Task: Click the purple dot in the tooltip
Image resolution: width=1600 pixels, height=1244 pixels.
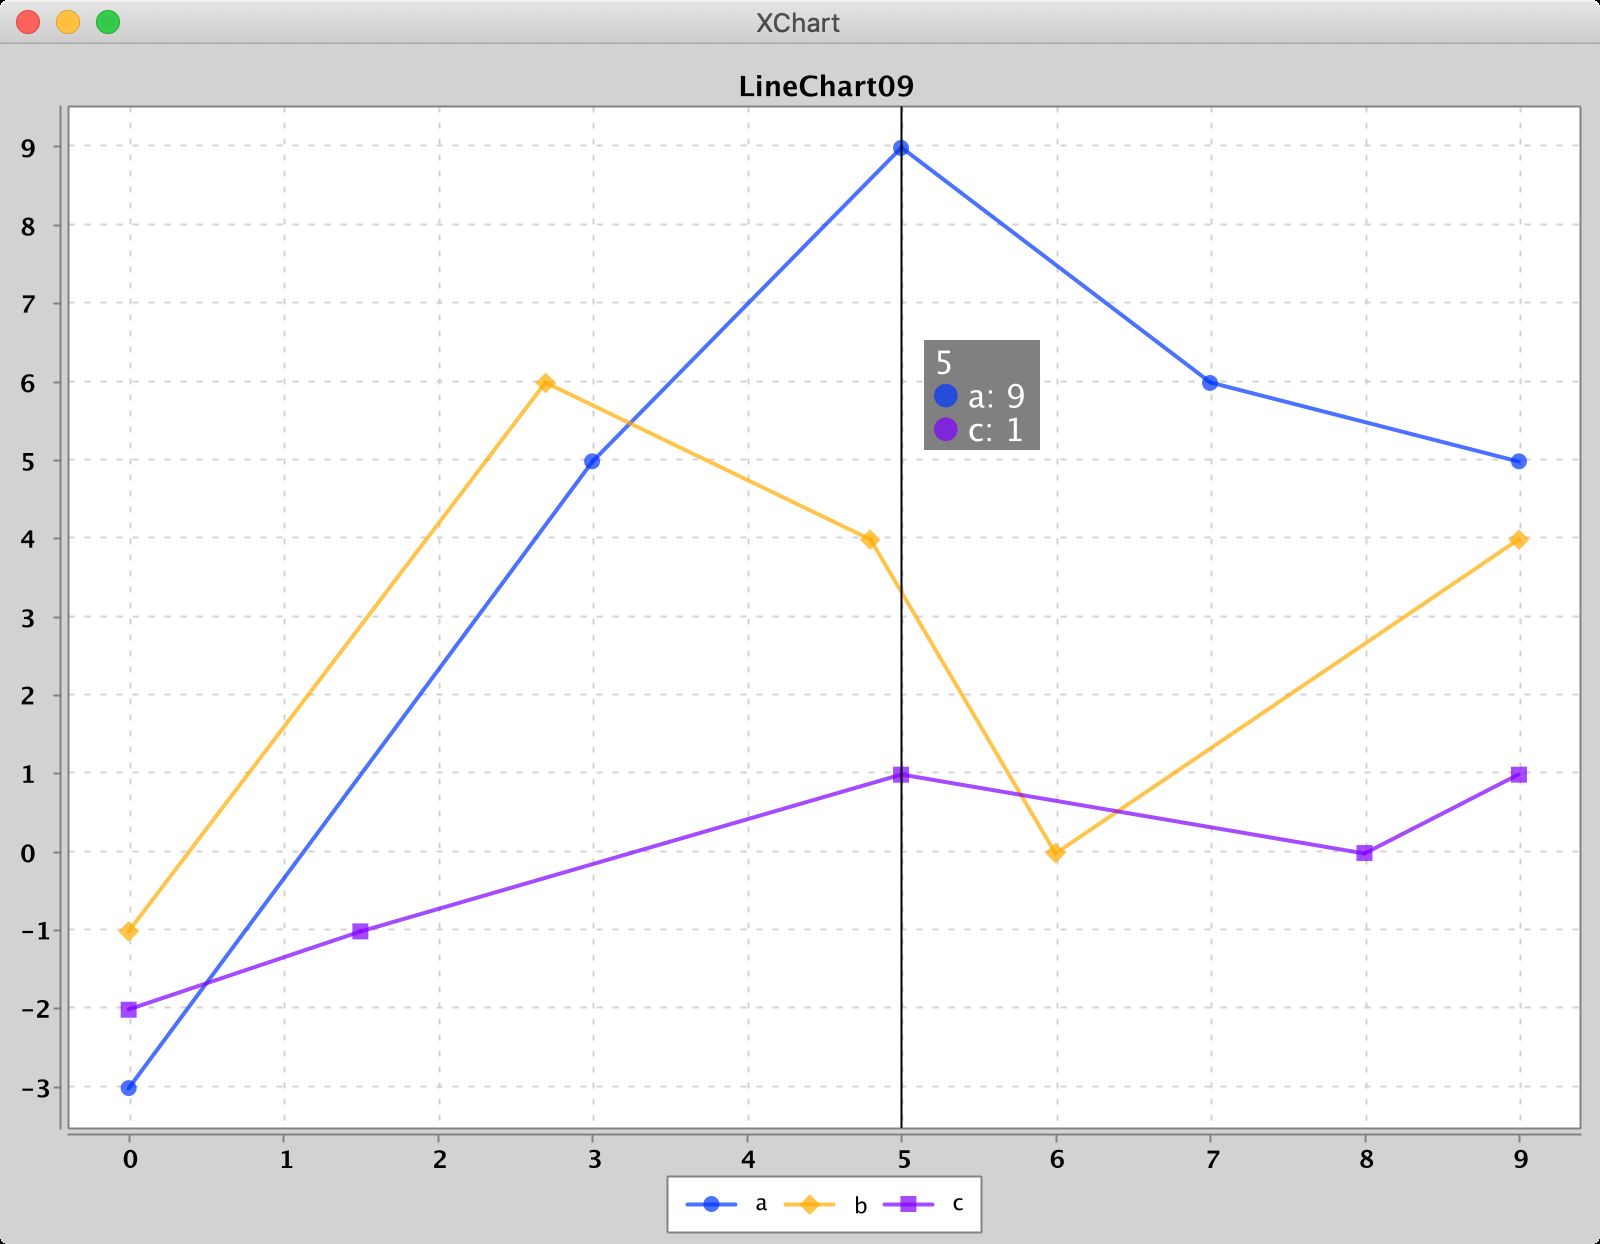Action: click(946, 430)
